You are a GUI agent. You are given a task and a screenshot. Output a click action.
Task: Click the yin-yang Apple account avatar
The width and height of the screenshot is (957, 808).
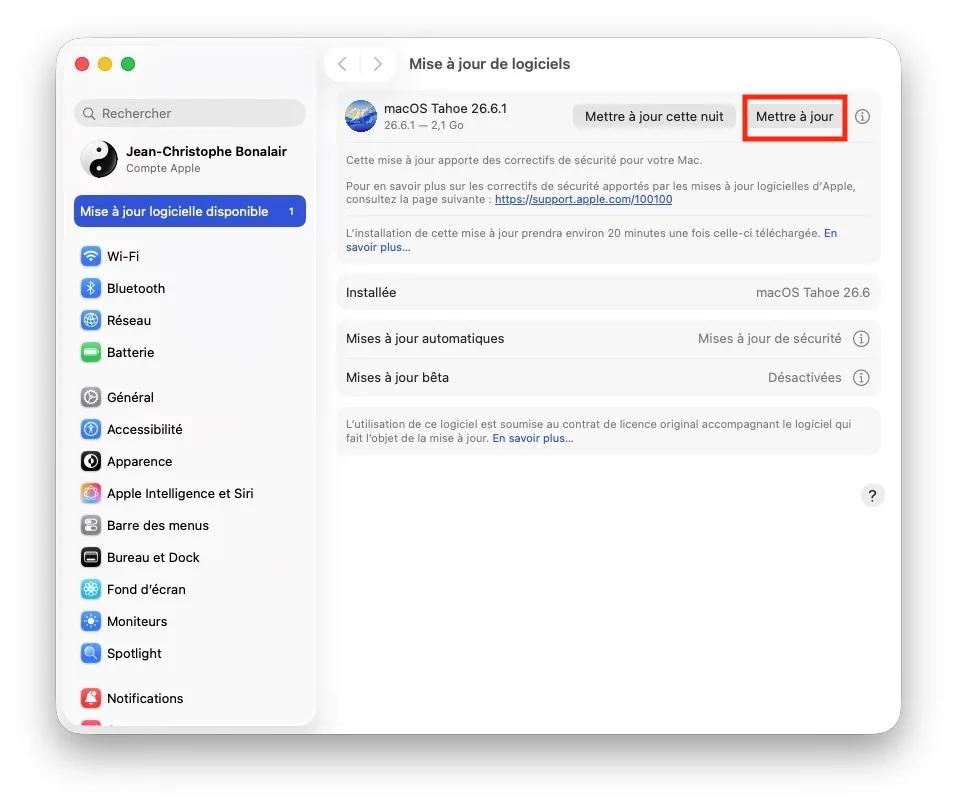click(x=99, y=159)
